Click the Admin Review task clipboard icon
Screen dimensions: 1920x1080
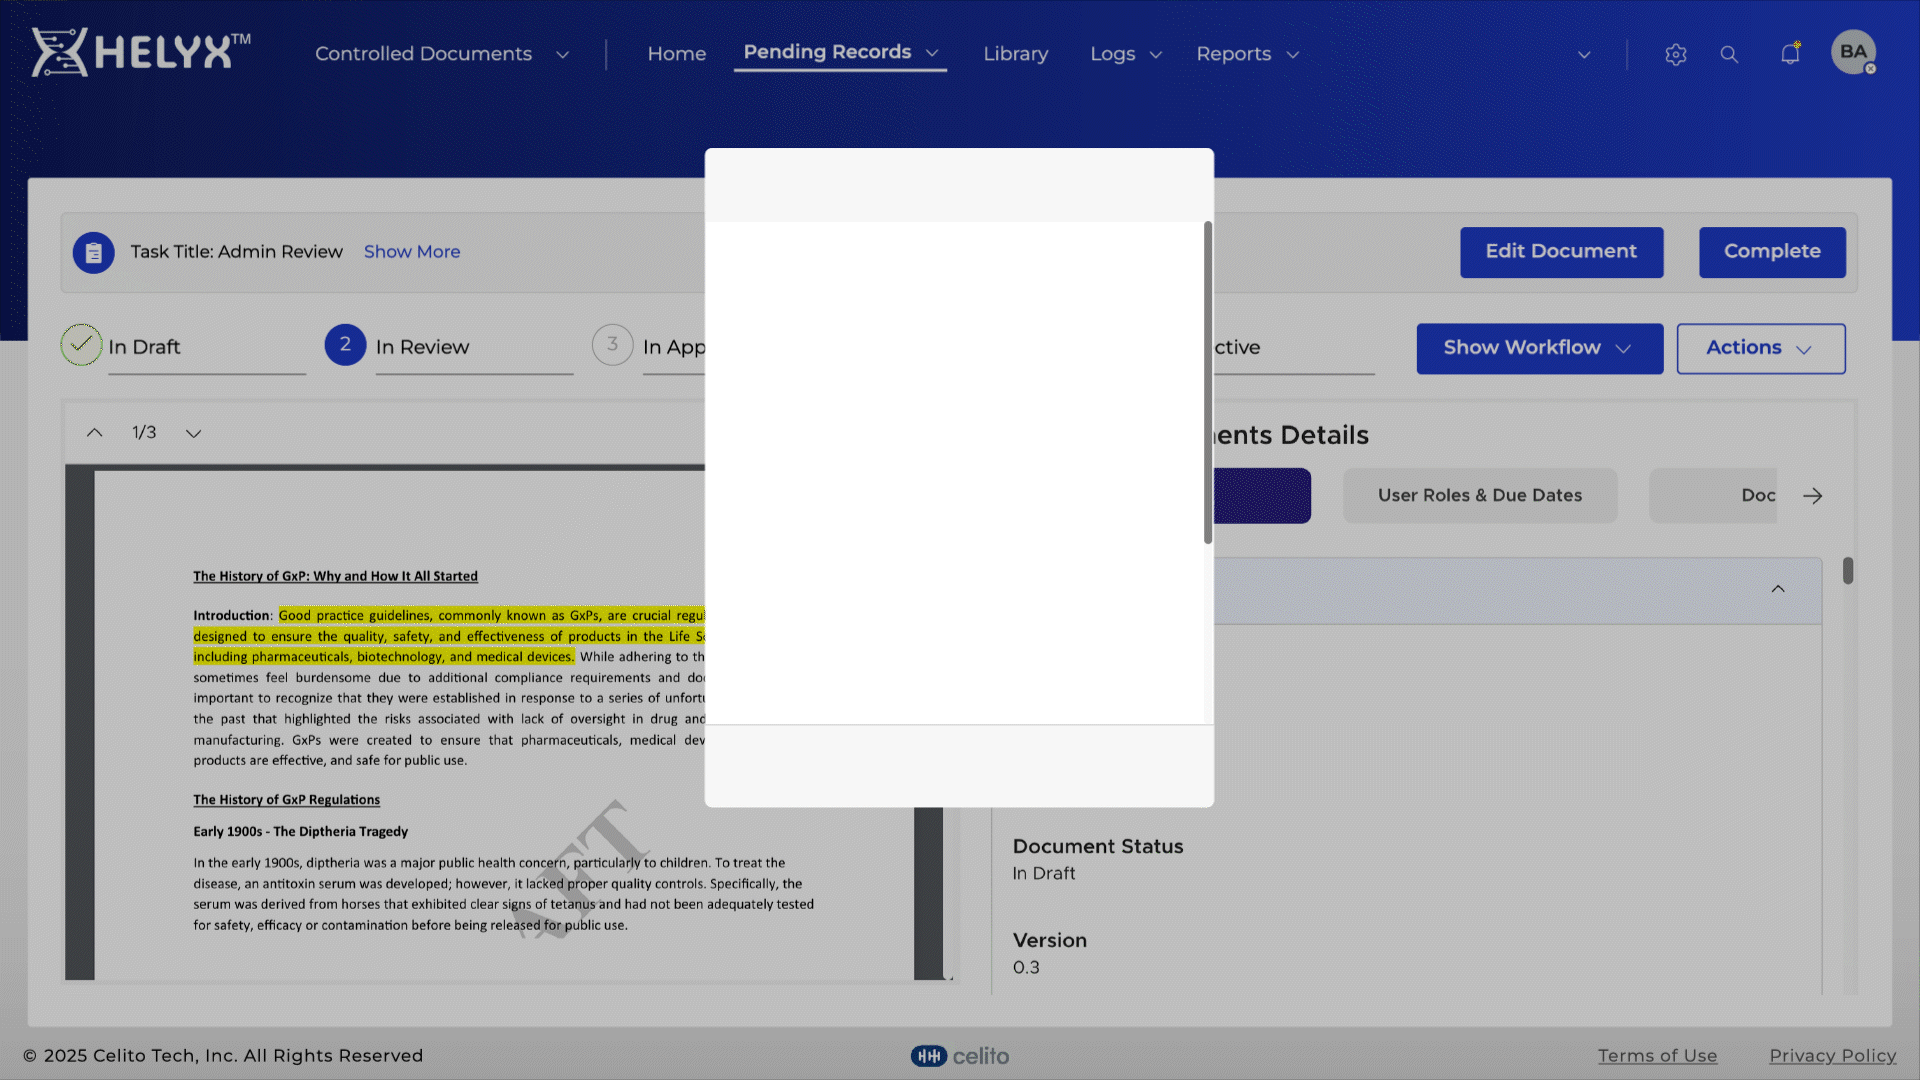pos(93,253)
